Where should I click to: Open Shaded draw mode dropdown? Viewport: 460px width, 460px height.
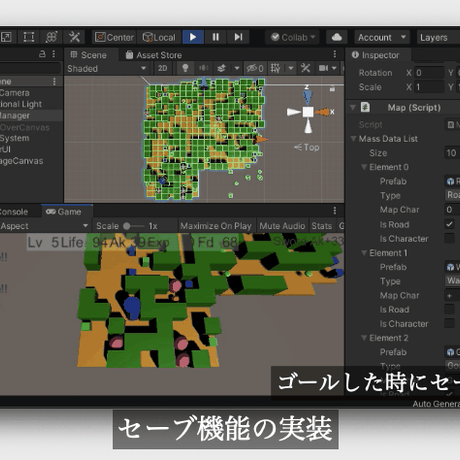tap(107, 69)
